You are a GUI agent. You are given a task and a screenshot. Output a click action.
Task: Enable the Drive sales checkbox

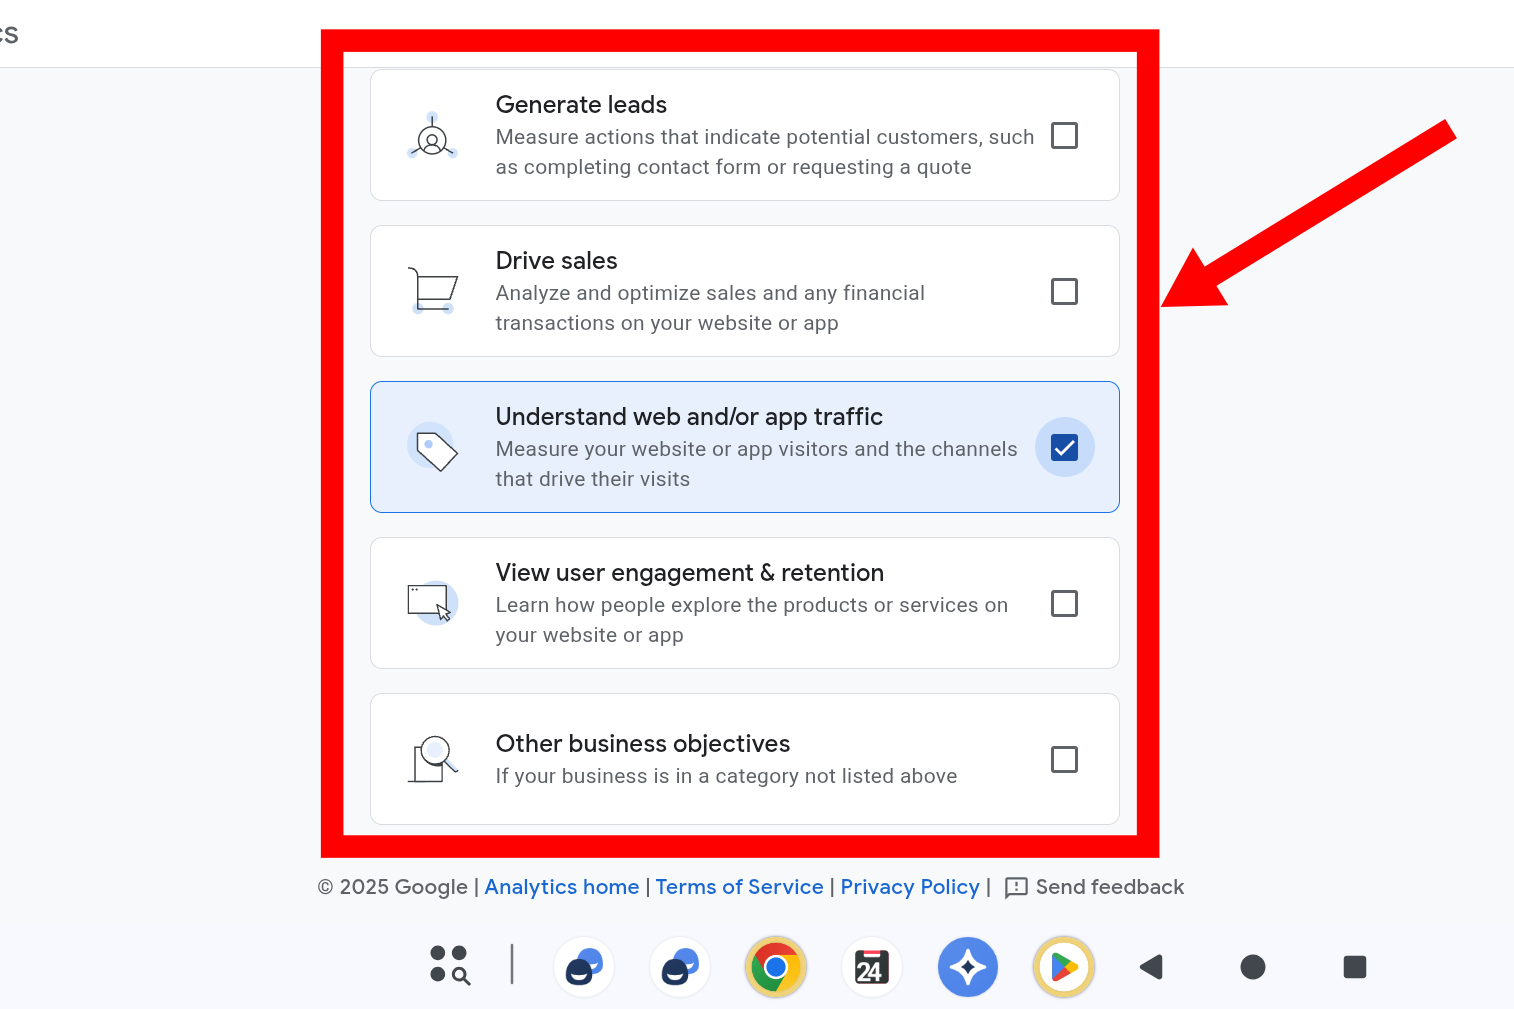[x=1064, y=292]
